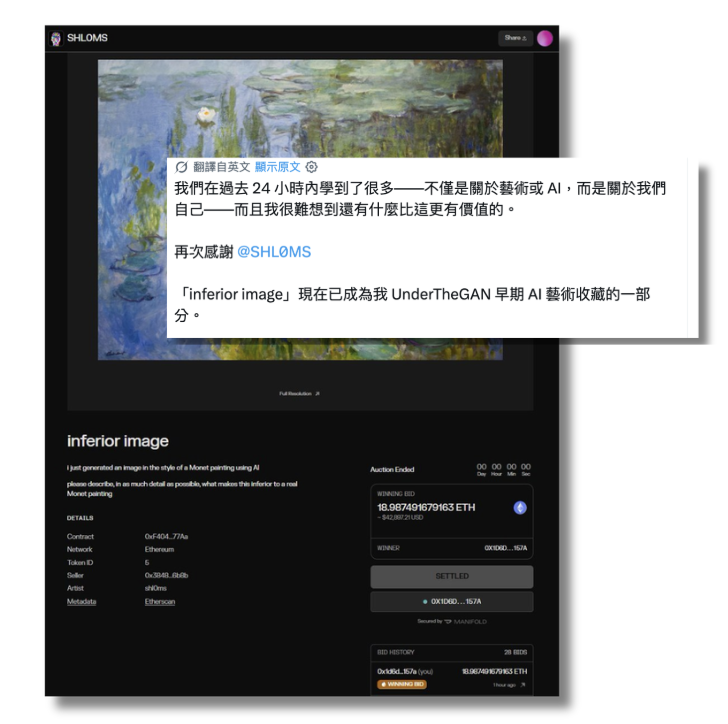
Task: Click the WINNING BID orange badge
Action: point(402,684)
